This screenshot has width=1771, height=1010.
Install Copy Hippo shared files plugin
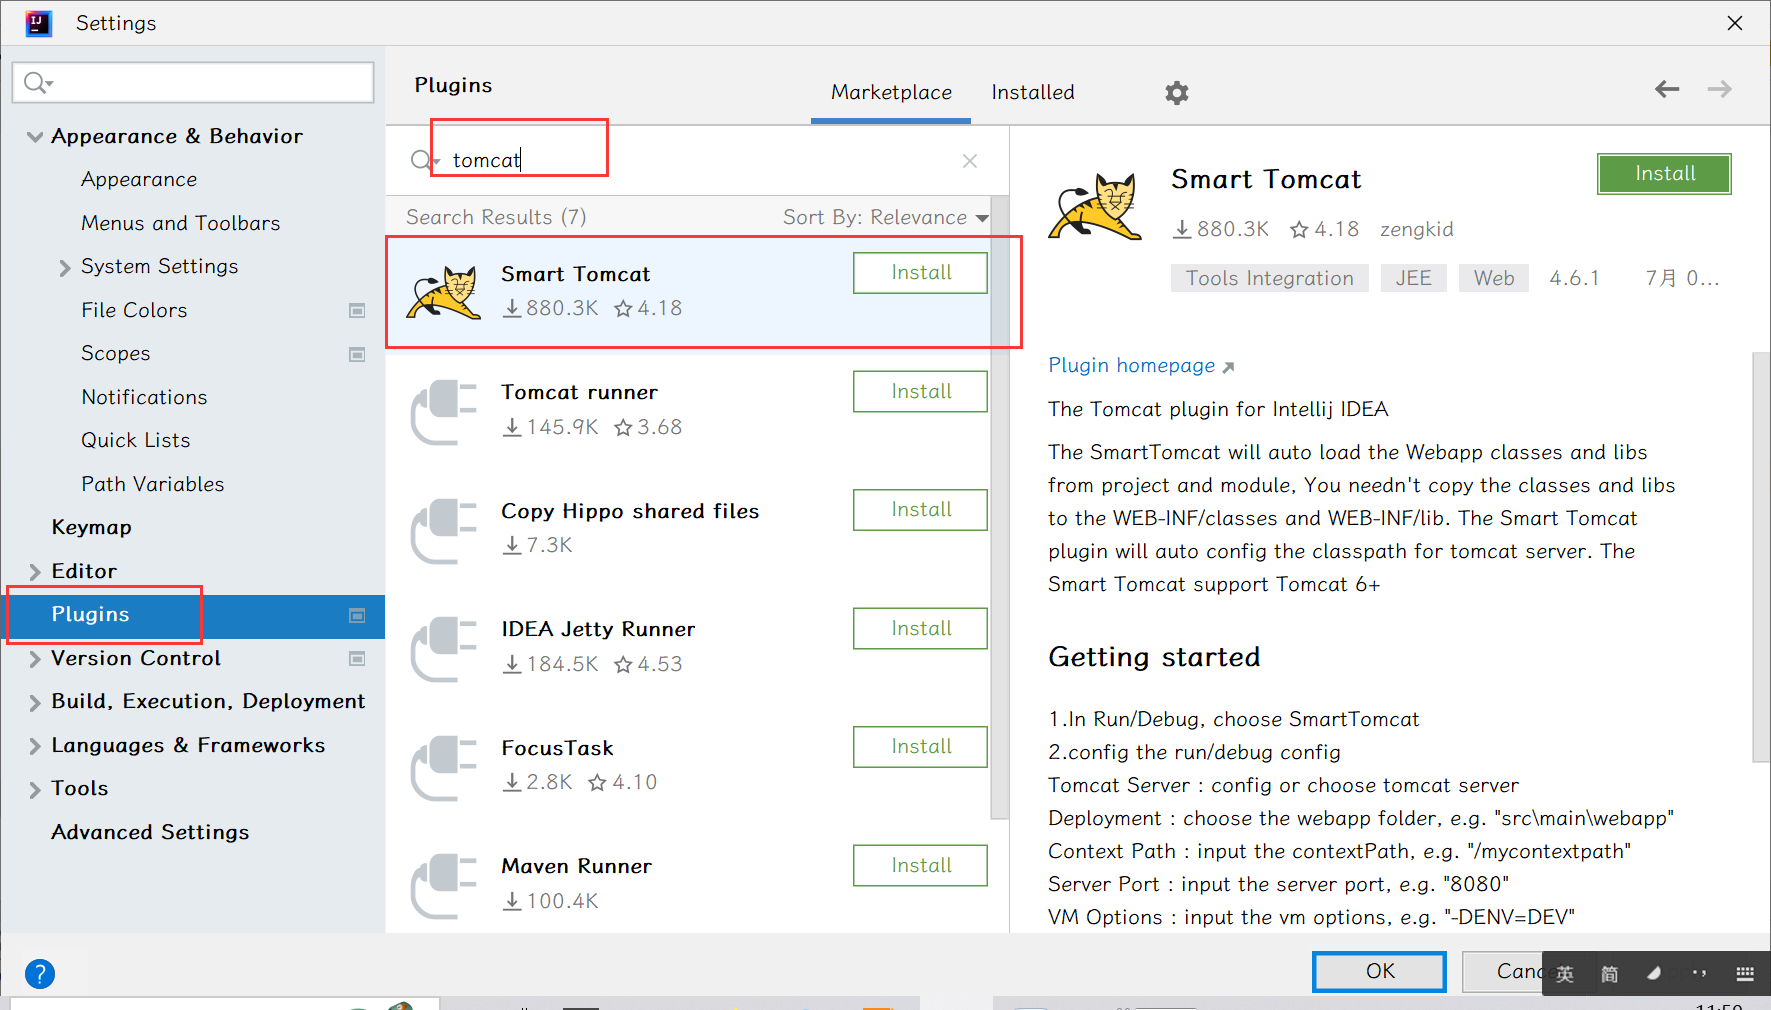click(920, 510)
